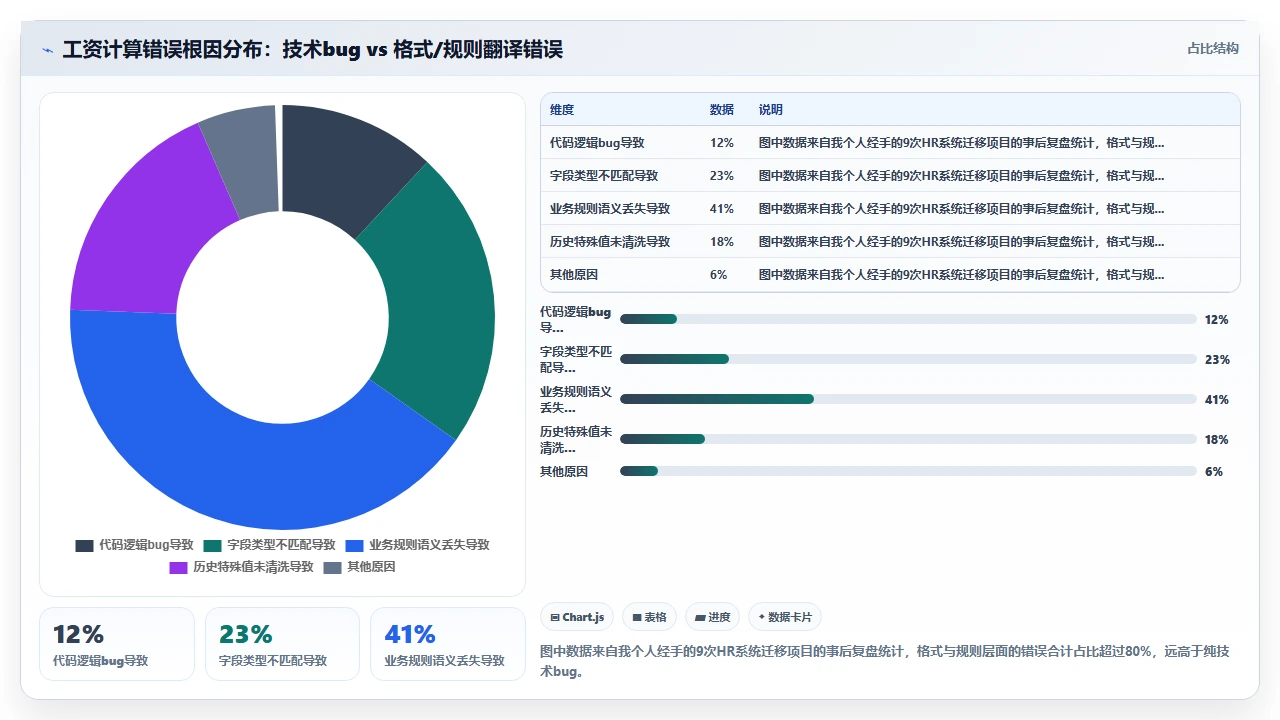Open the 41% 业务规则语义丢失导致 data card
The image size is (1280, 720).
point(448,644)
